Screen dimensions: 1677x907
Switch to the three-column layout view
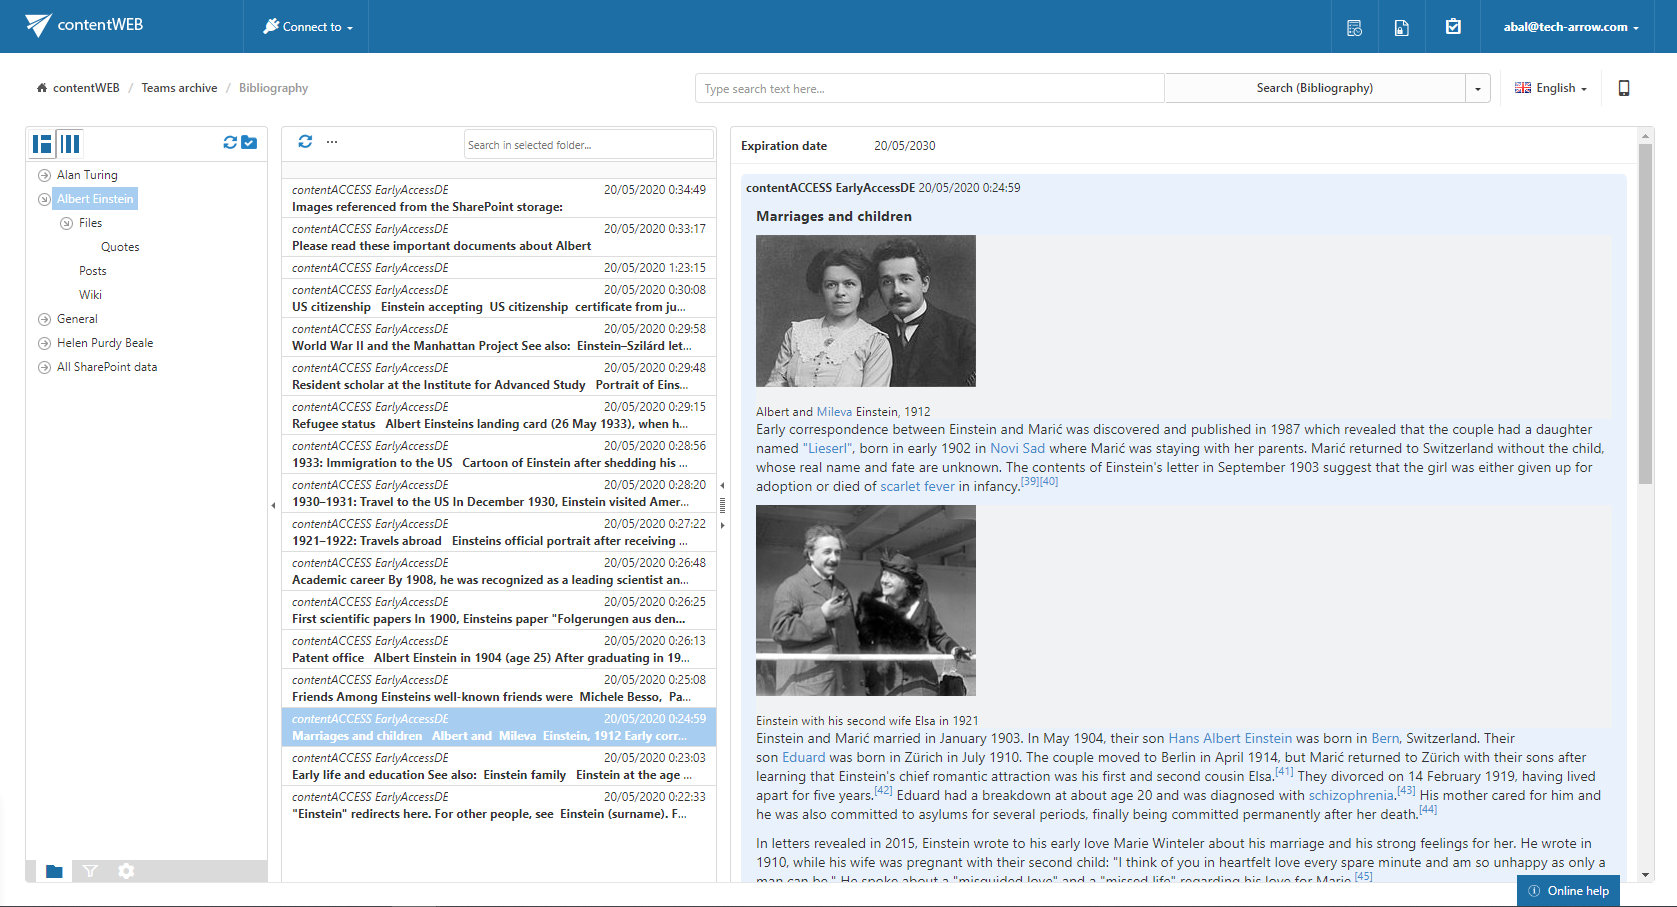(70, 144)
